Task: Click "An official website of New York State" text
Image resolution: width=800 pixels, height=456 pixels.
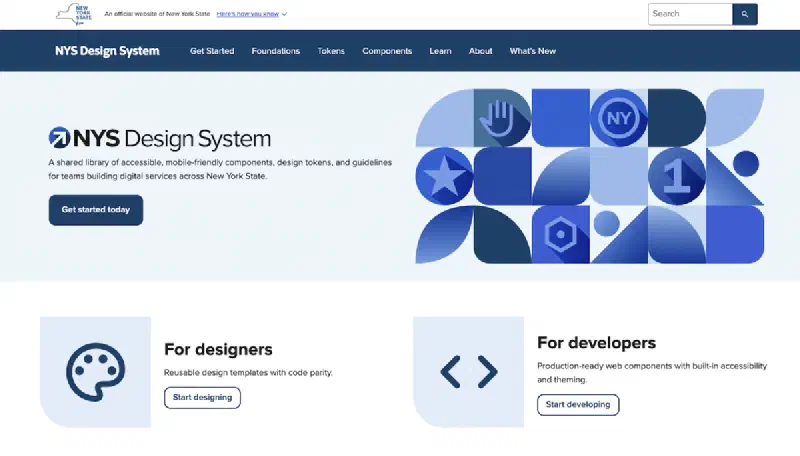Action: click(x=157, y=14)
